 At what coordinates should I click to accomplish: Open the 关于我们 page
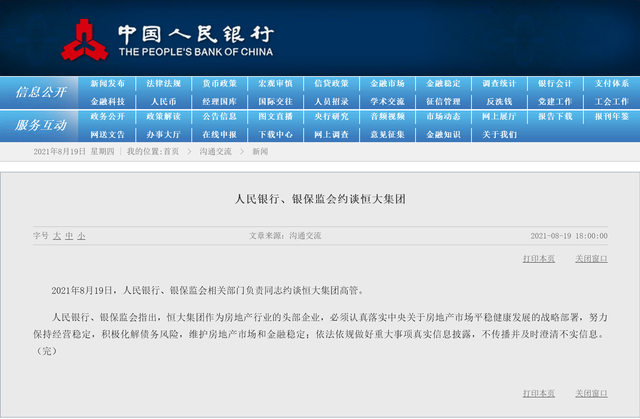coord(499,133)
